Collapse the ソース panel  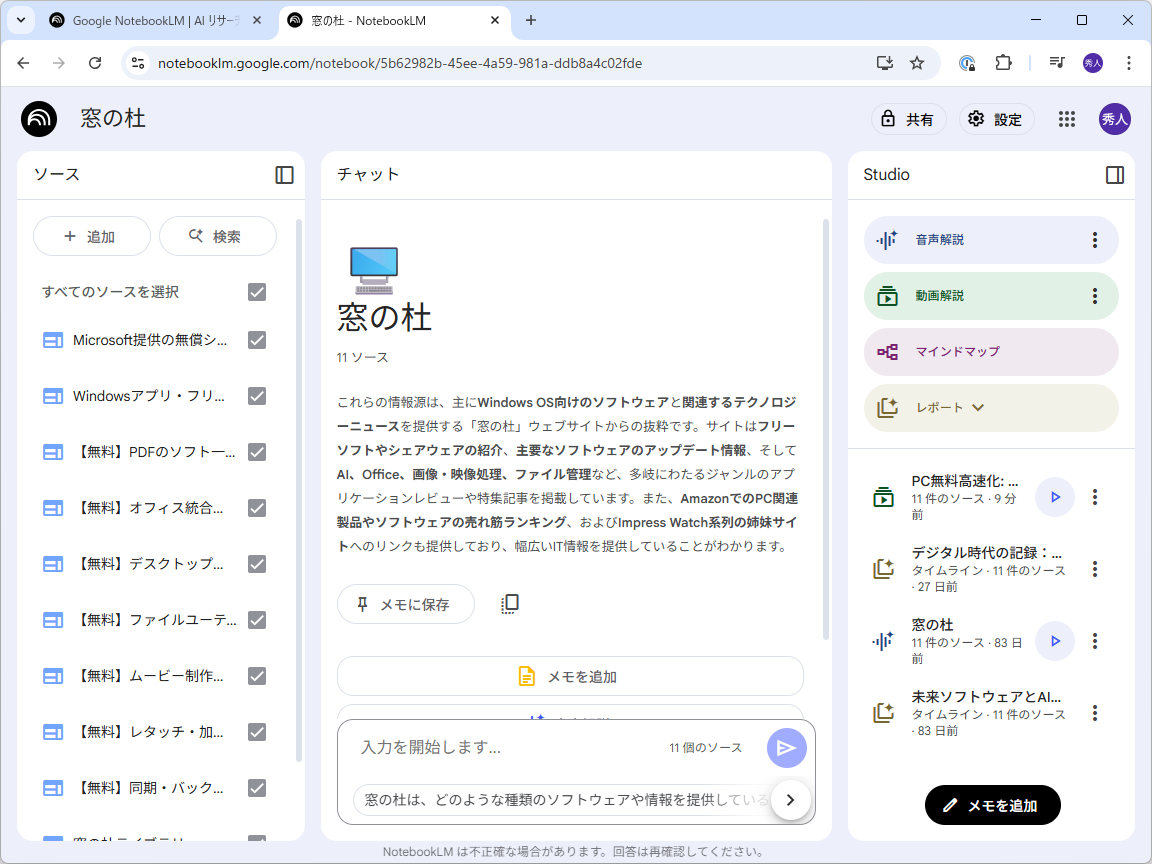tap(284, 174)
